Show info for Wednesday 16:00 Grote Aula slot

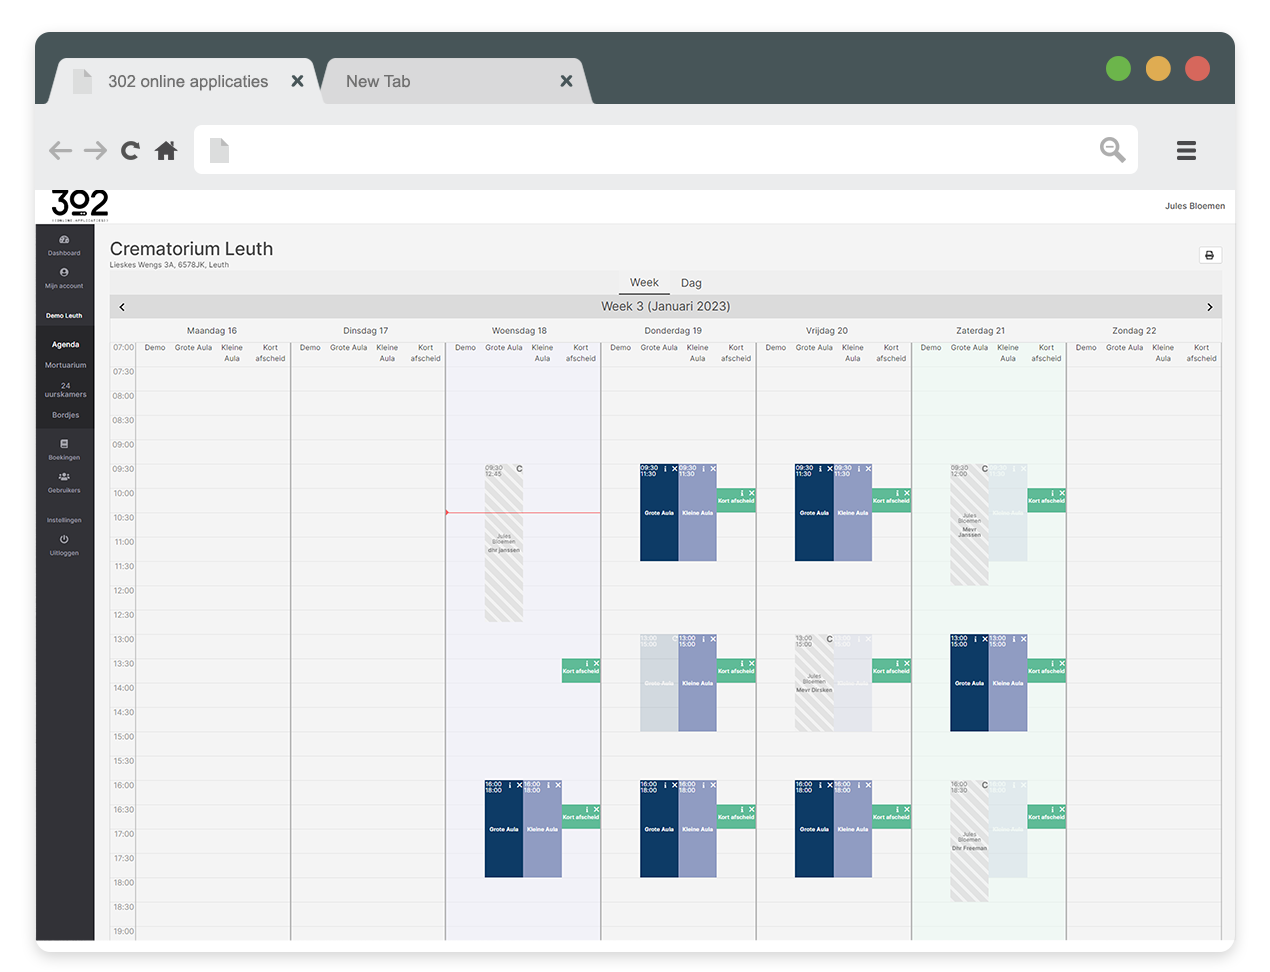pyautogui.click(x=510, y=785)
